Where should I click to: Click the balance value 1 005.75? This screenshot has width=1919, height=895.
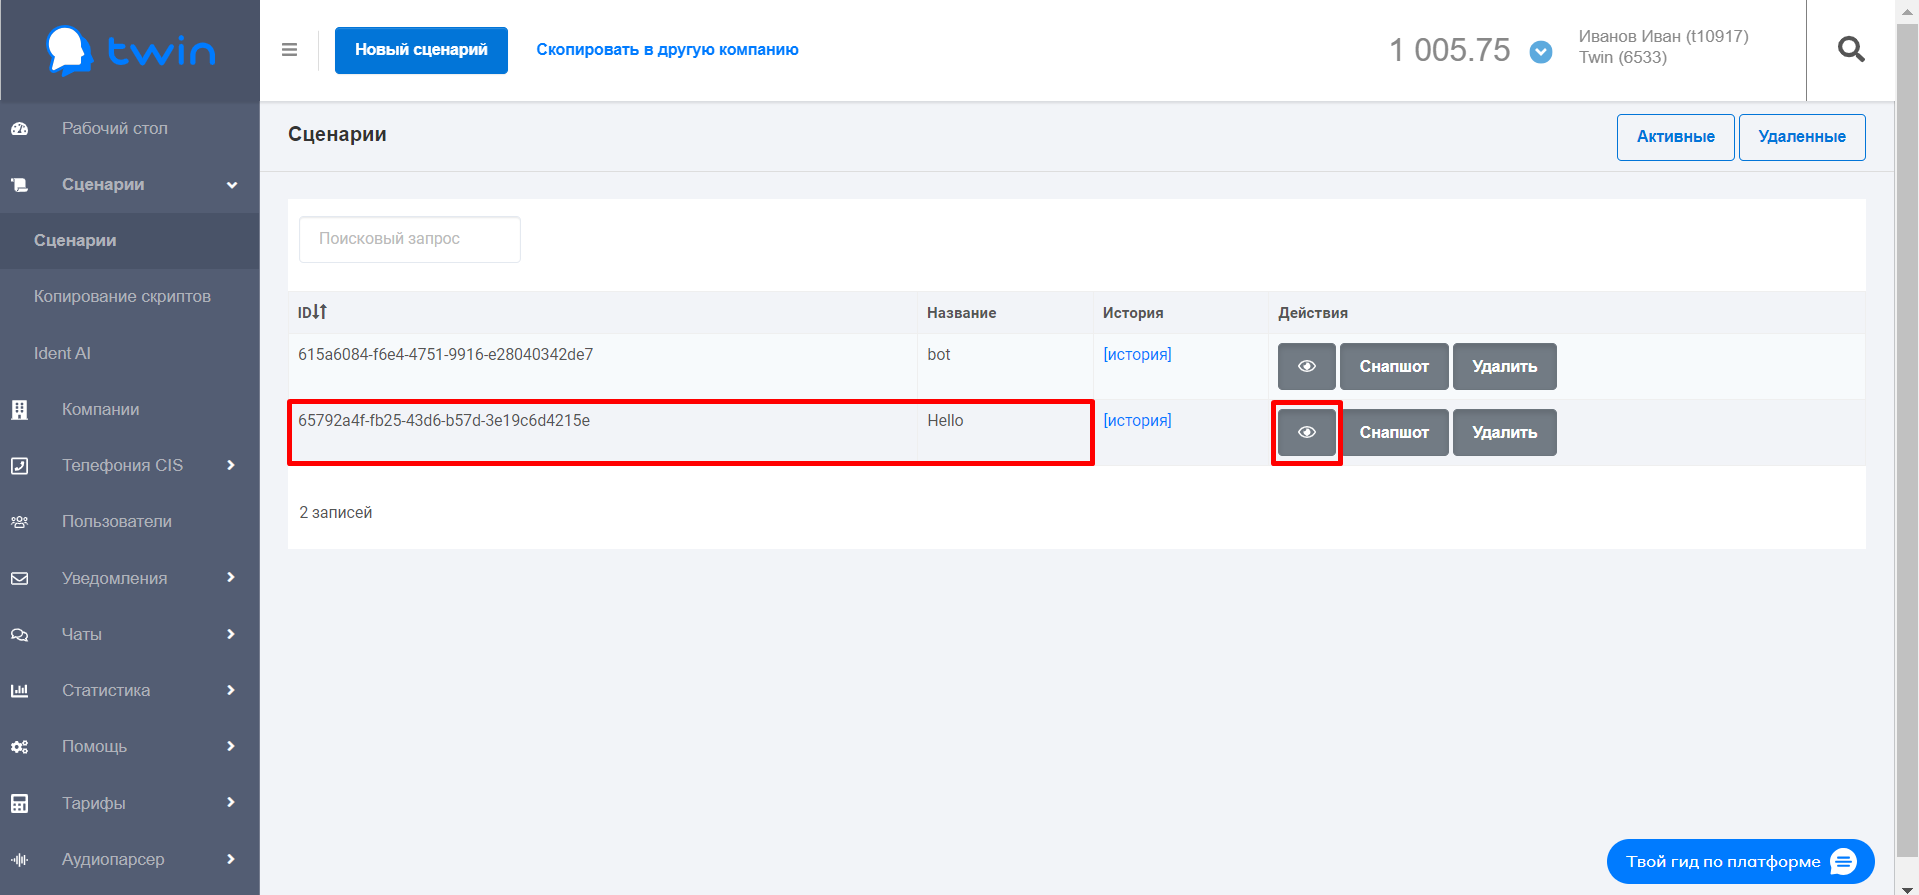click(x=1449, y=50)
